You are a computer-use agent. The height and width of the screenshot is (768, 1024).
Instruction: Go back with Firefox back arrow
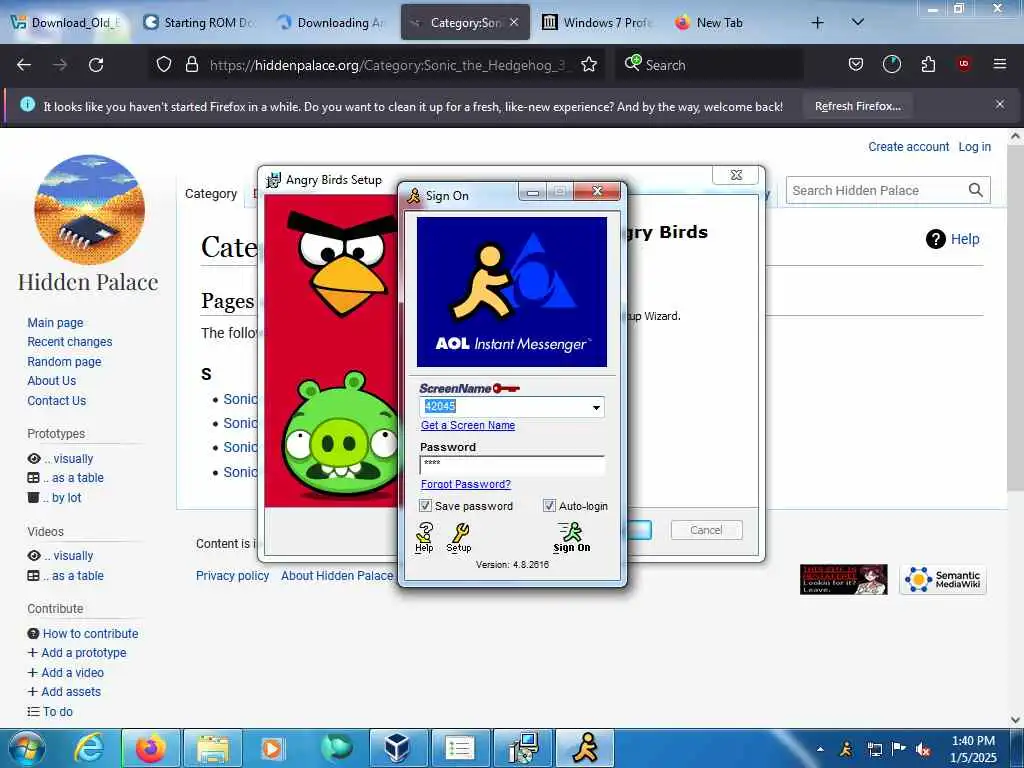(x=24, y=65)
